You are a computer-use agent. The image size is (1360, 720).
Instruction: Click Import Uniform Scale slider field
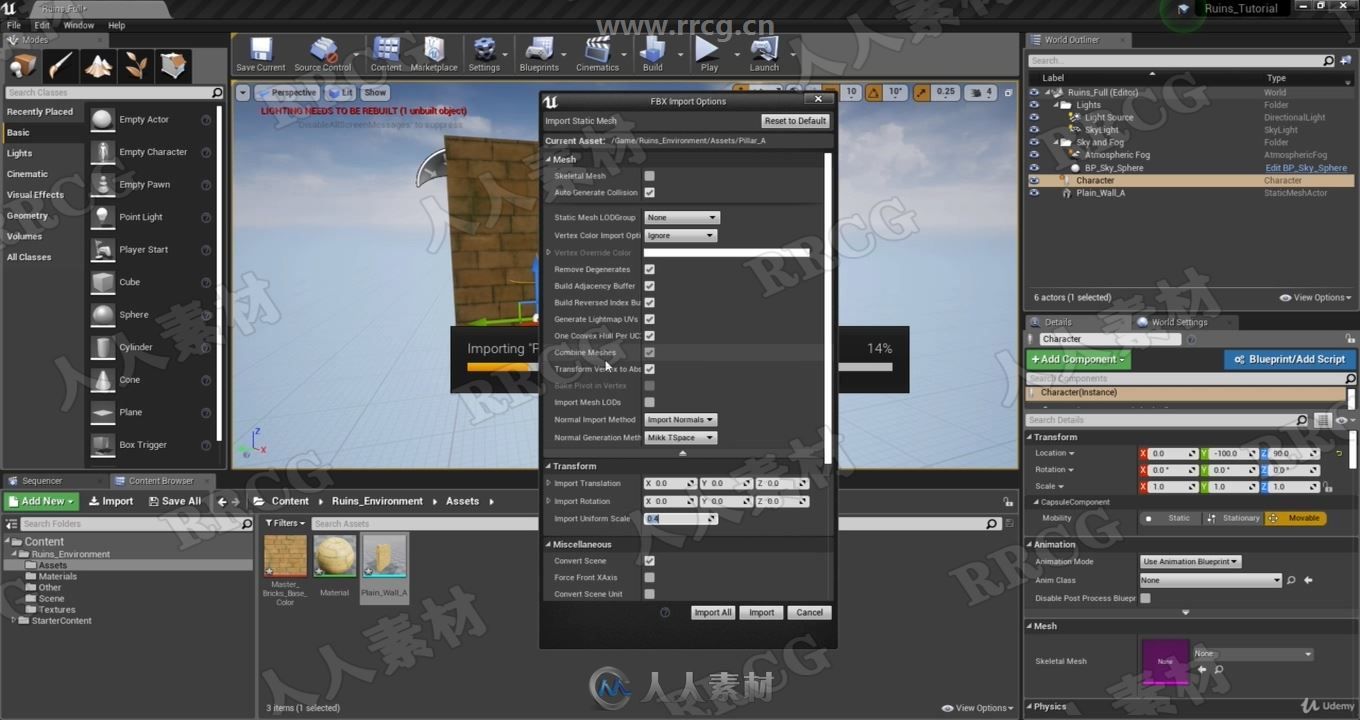tap(681, 519)
